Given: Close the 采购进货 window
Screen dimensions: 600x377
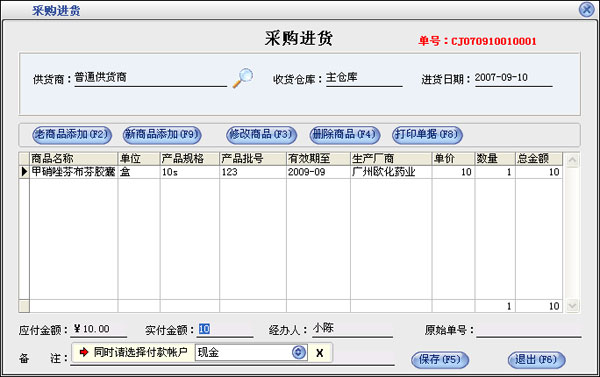Looking at the screenshot, I should point(586,10).
